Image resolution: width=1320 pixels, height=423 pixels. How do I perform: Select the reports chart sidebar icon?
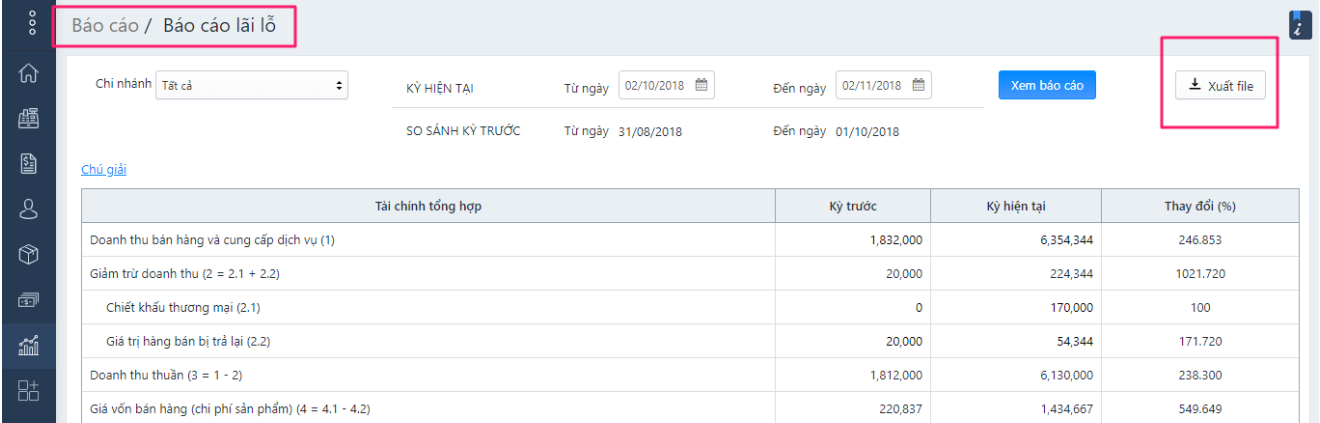pyautogui.click(x=28, y=345)
